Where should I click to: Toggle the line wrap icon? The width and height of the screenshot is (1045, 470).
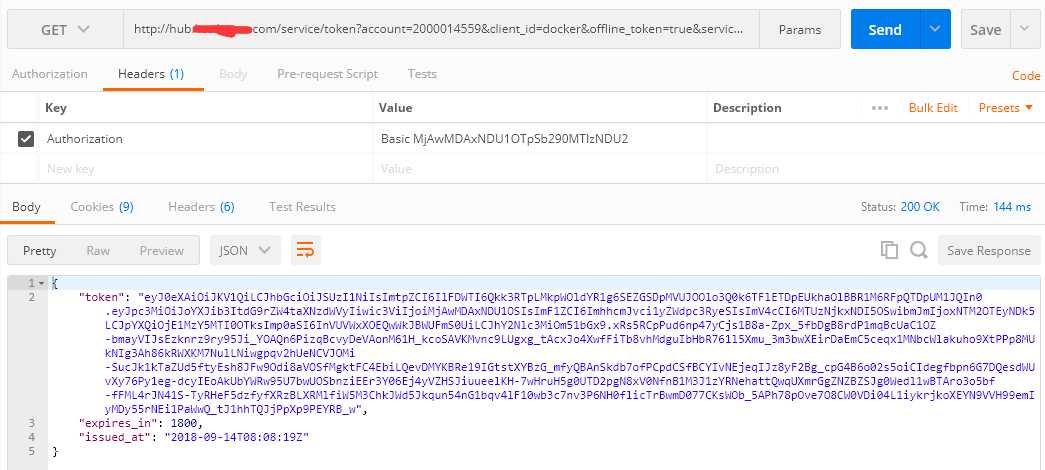[x=306, y=250]
